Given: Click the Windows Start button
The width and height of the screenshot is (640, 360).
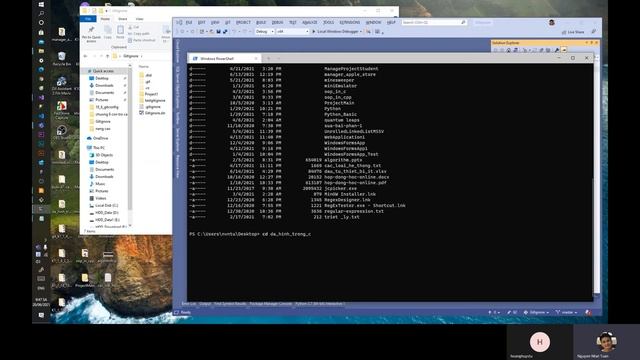Looking at the screenshot, I should [x=41, y=5].
